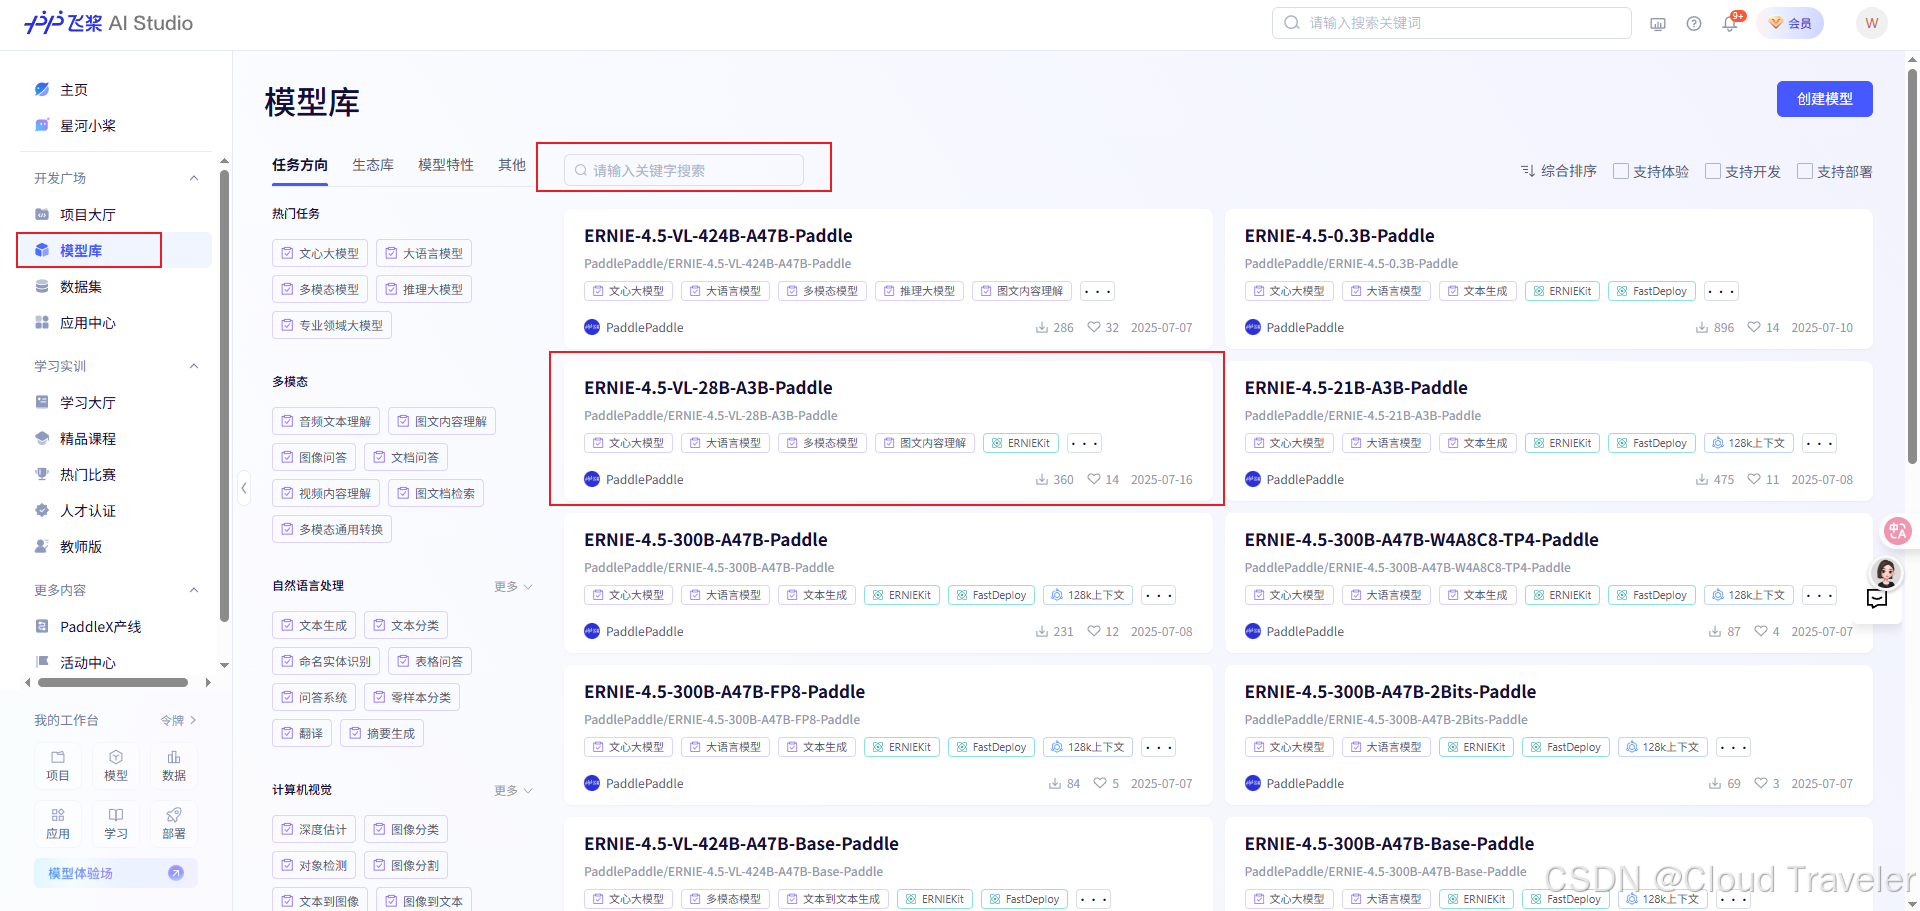The width and height of the screenshot is (1920, 911).
Task: Open 教师版 in the sidebar
Action: coord(81,547)
